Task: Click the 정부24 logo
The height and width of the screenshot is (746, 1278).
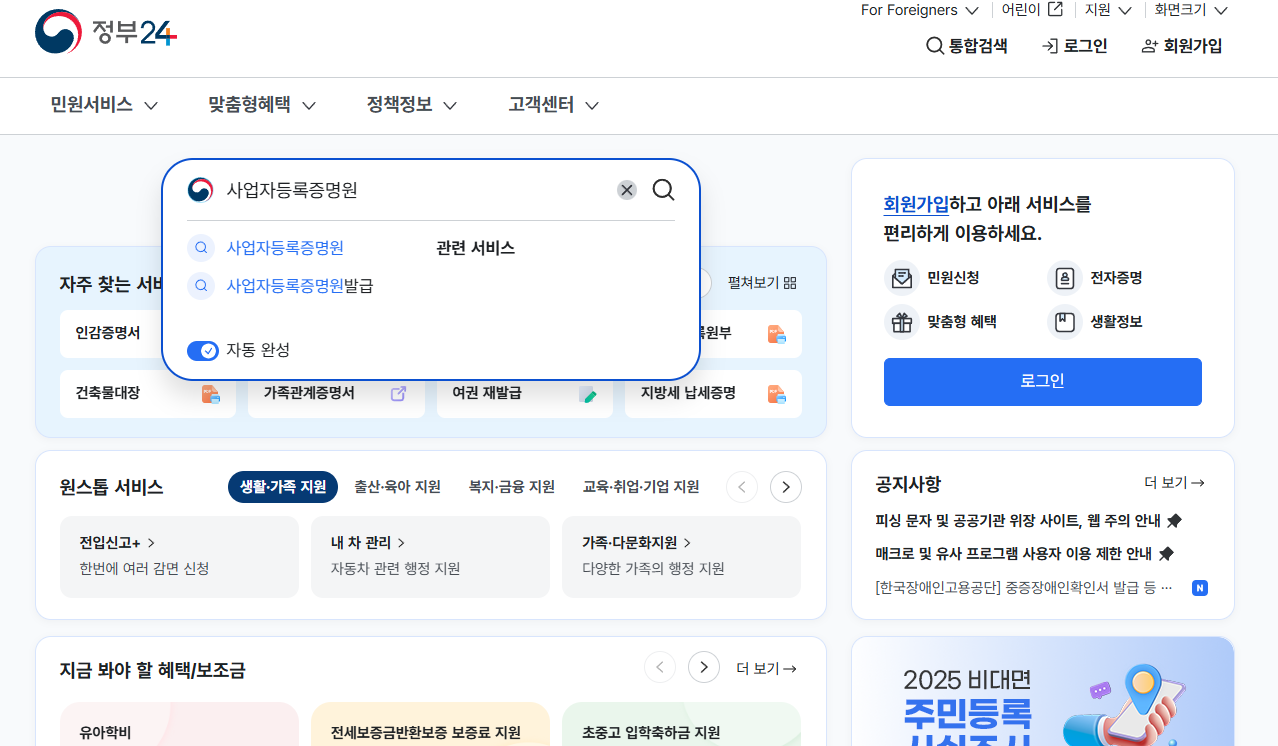Action: coord(106,32)
